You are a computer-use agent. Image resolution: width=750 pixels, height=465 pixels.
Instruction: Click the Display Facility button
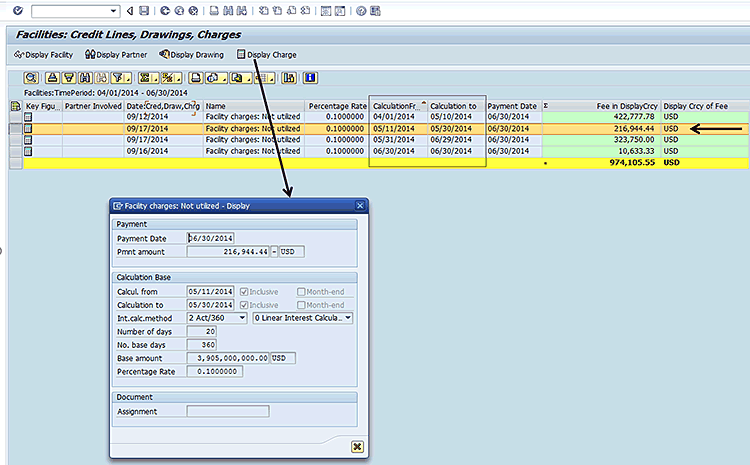pos(44,54)
